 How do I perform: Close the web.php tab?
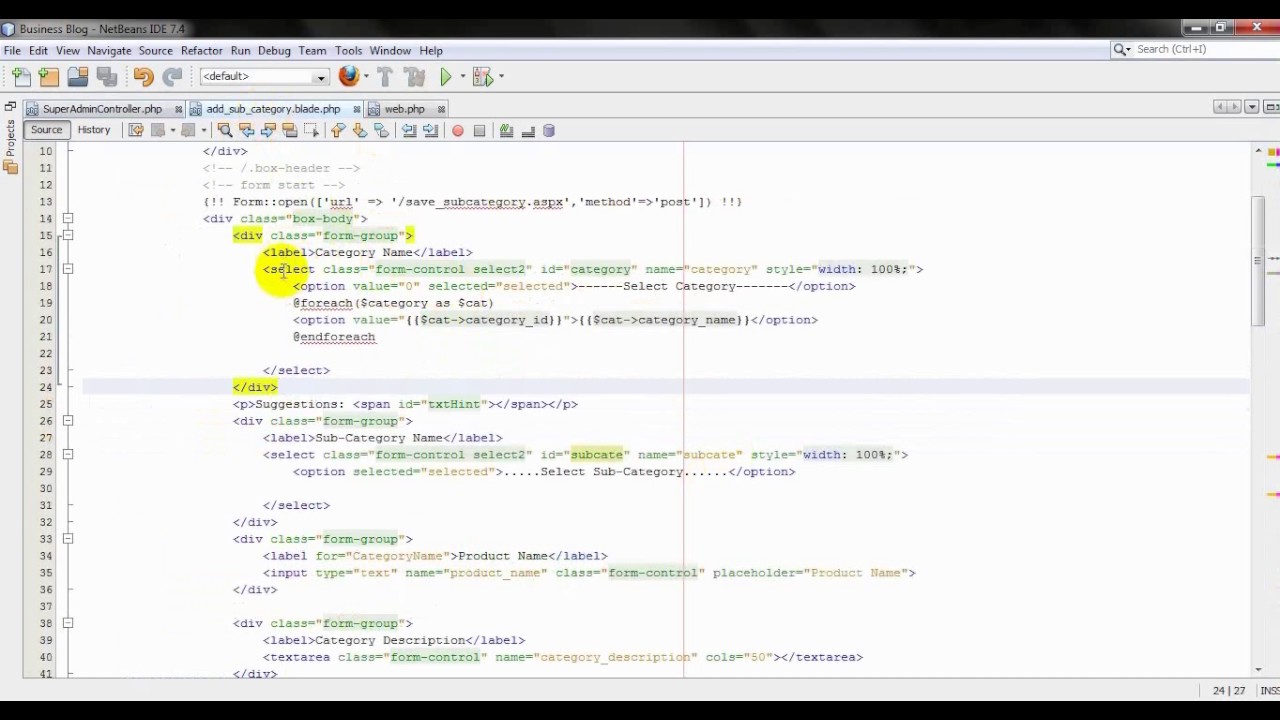pyautogui.click(x=441, y=109)
